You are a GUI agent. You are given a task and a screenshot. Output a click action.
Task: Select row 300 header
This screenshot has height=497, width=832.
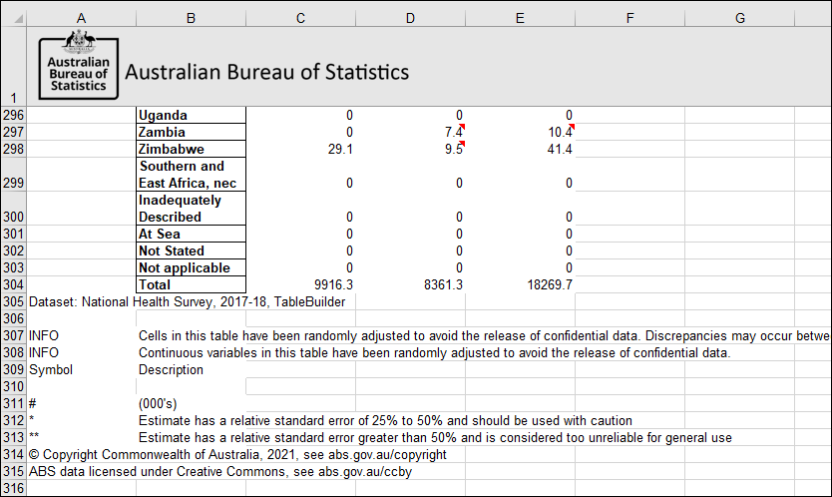coord(13,208)
